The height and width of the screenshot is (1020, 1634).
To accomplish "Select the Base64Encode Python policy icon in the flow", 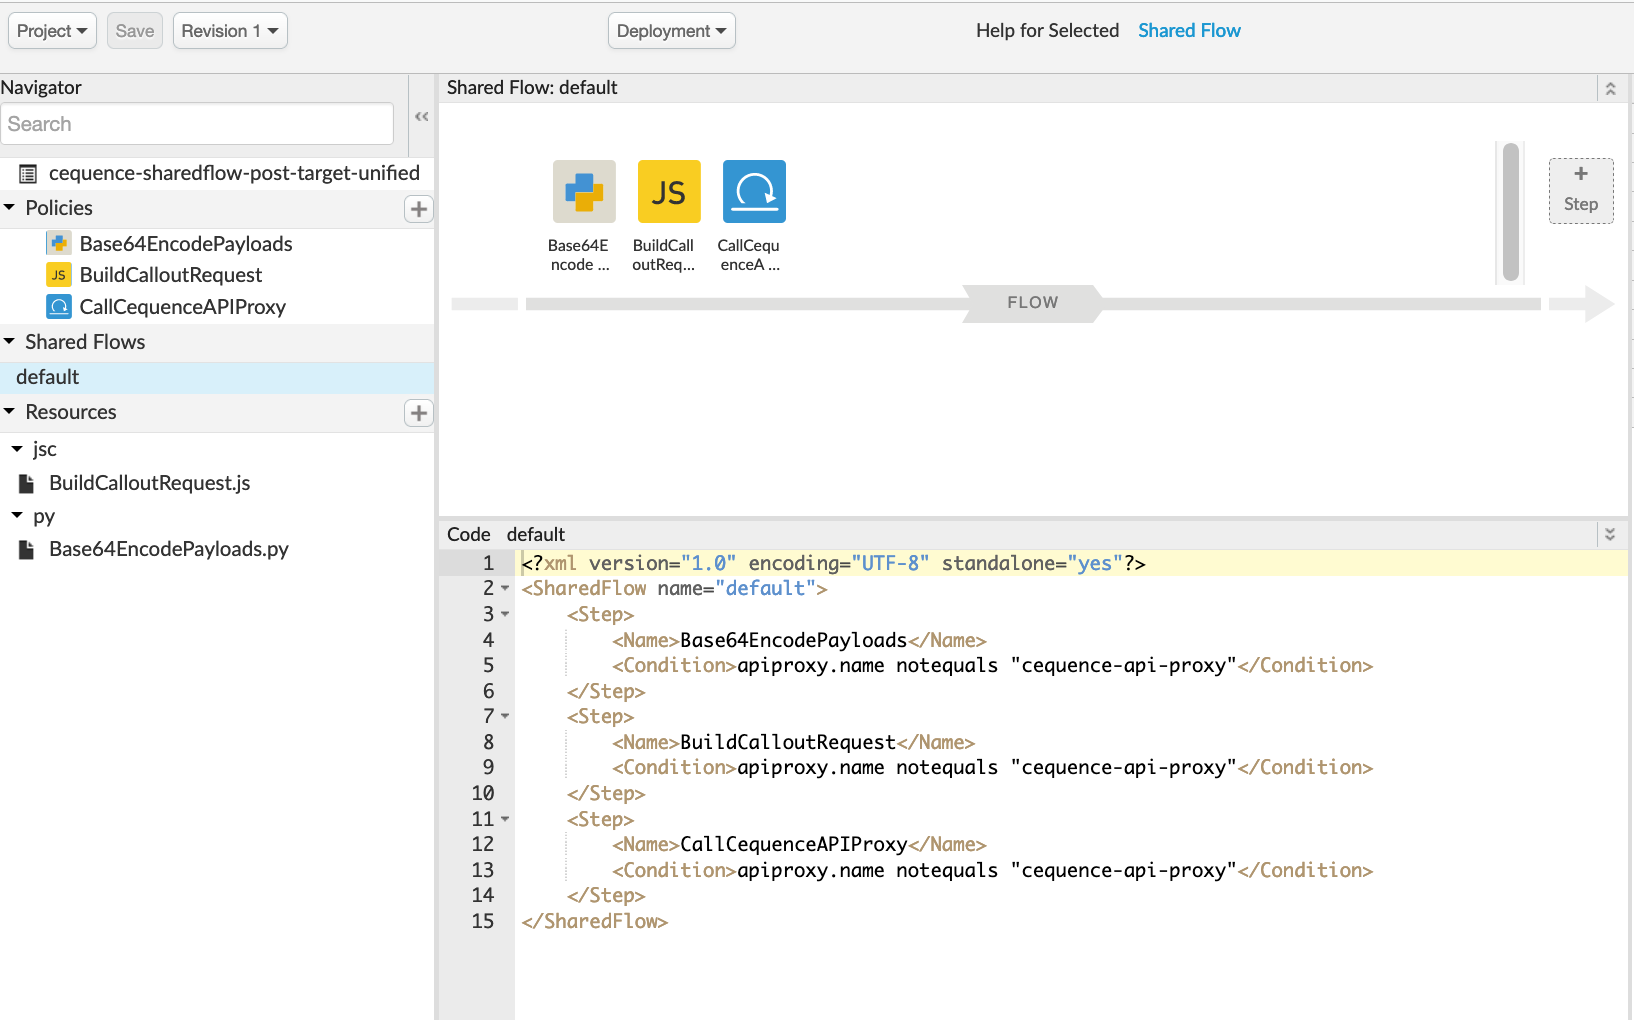I will click(583, 191).
